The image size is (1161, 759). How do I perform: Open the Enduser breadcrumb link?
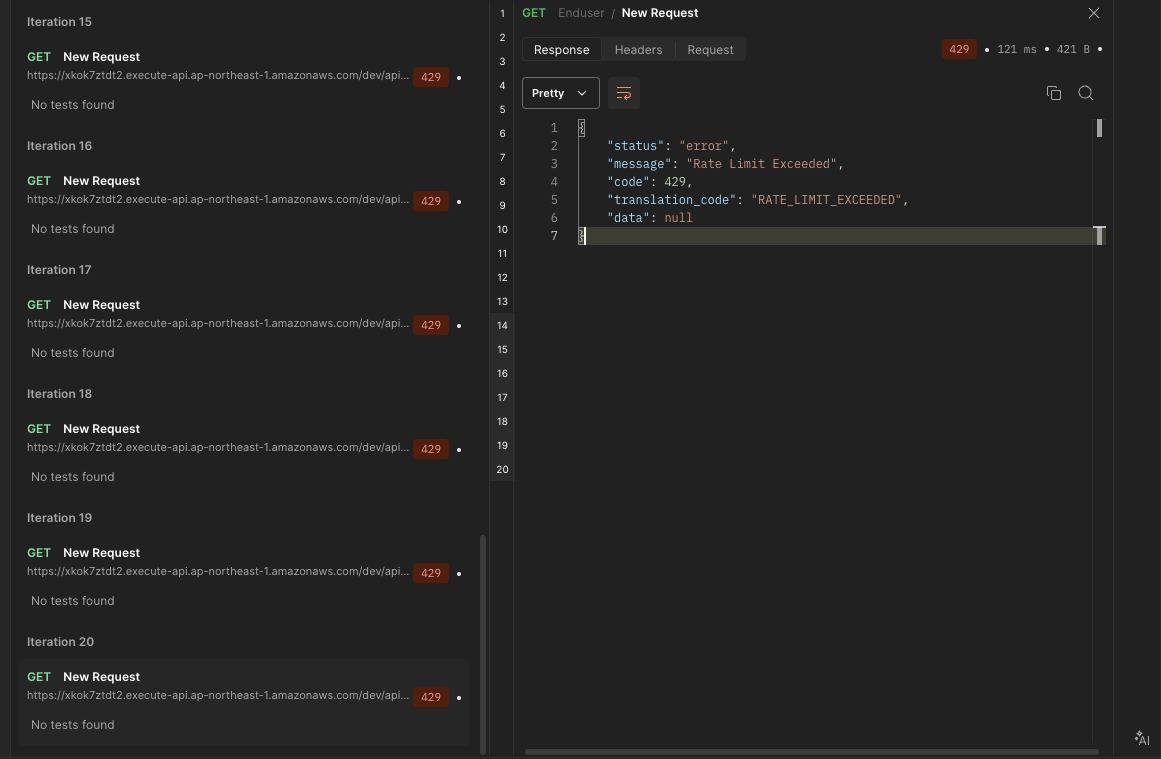coord(581,13)
